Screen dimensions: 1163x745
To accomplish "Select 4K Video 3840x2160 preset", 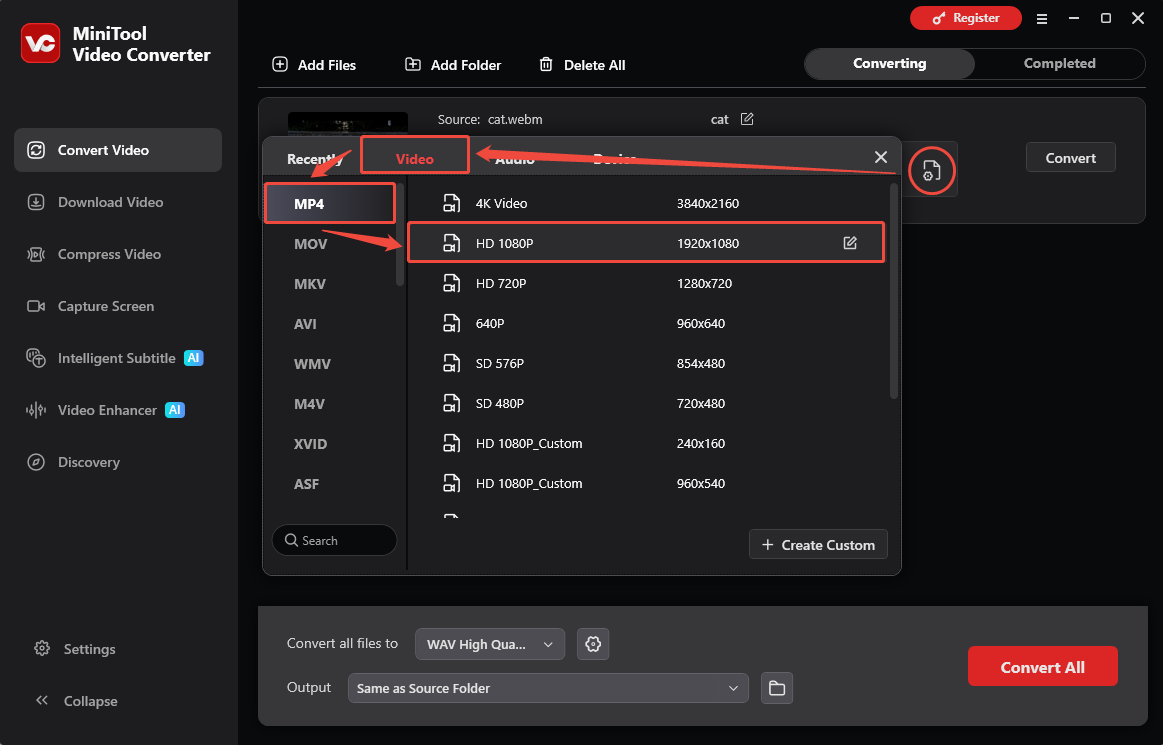I will click(646, 203).
